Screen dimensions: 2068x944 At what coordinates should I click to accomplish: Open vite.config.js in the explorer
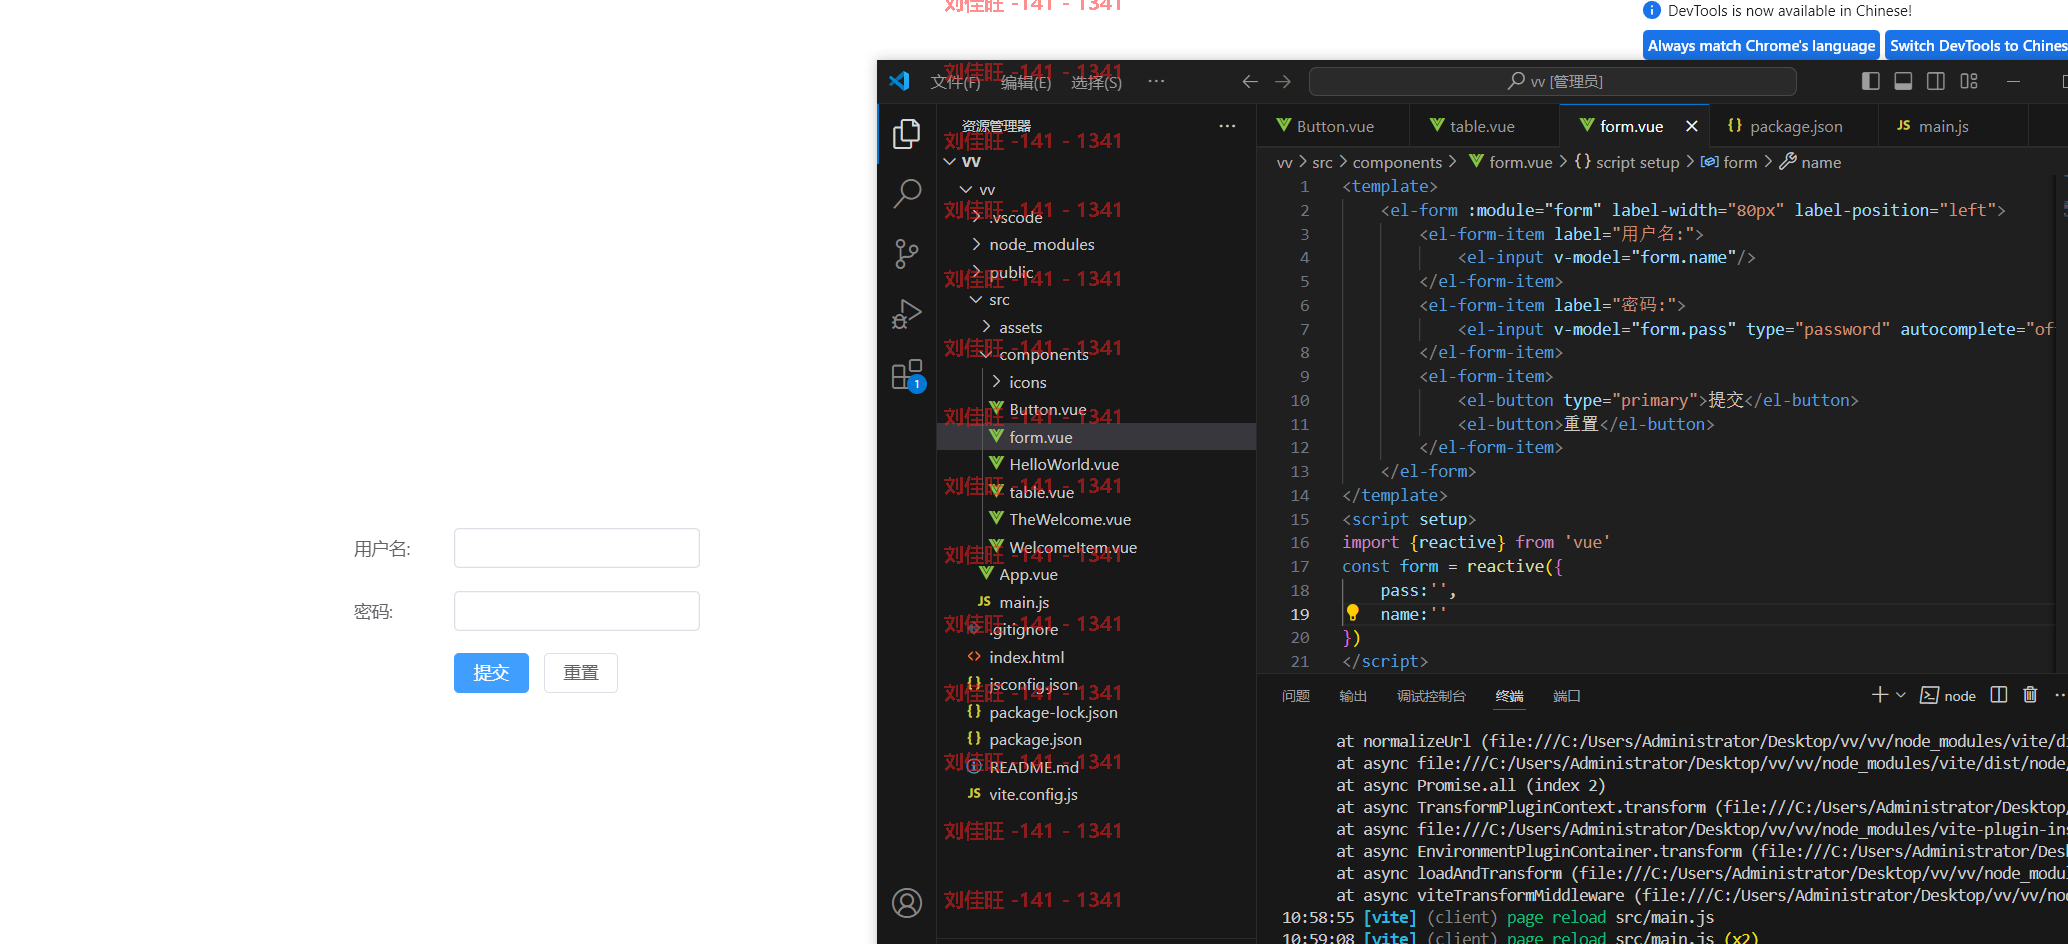[1096, 794]
